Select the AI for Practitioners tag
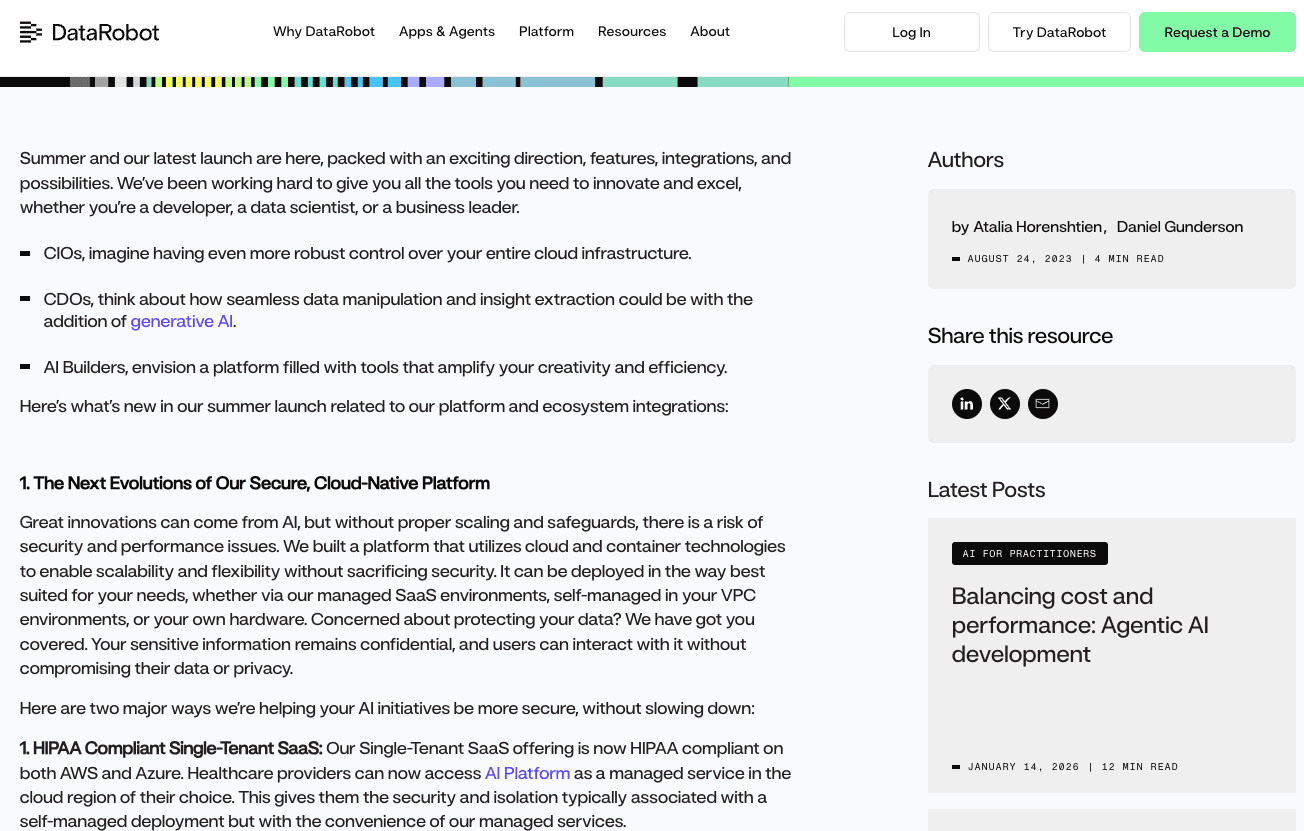The width and height of the screenshot is (1304, 831). 1029,554
